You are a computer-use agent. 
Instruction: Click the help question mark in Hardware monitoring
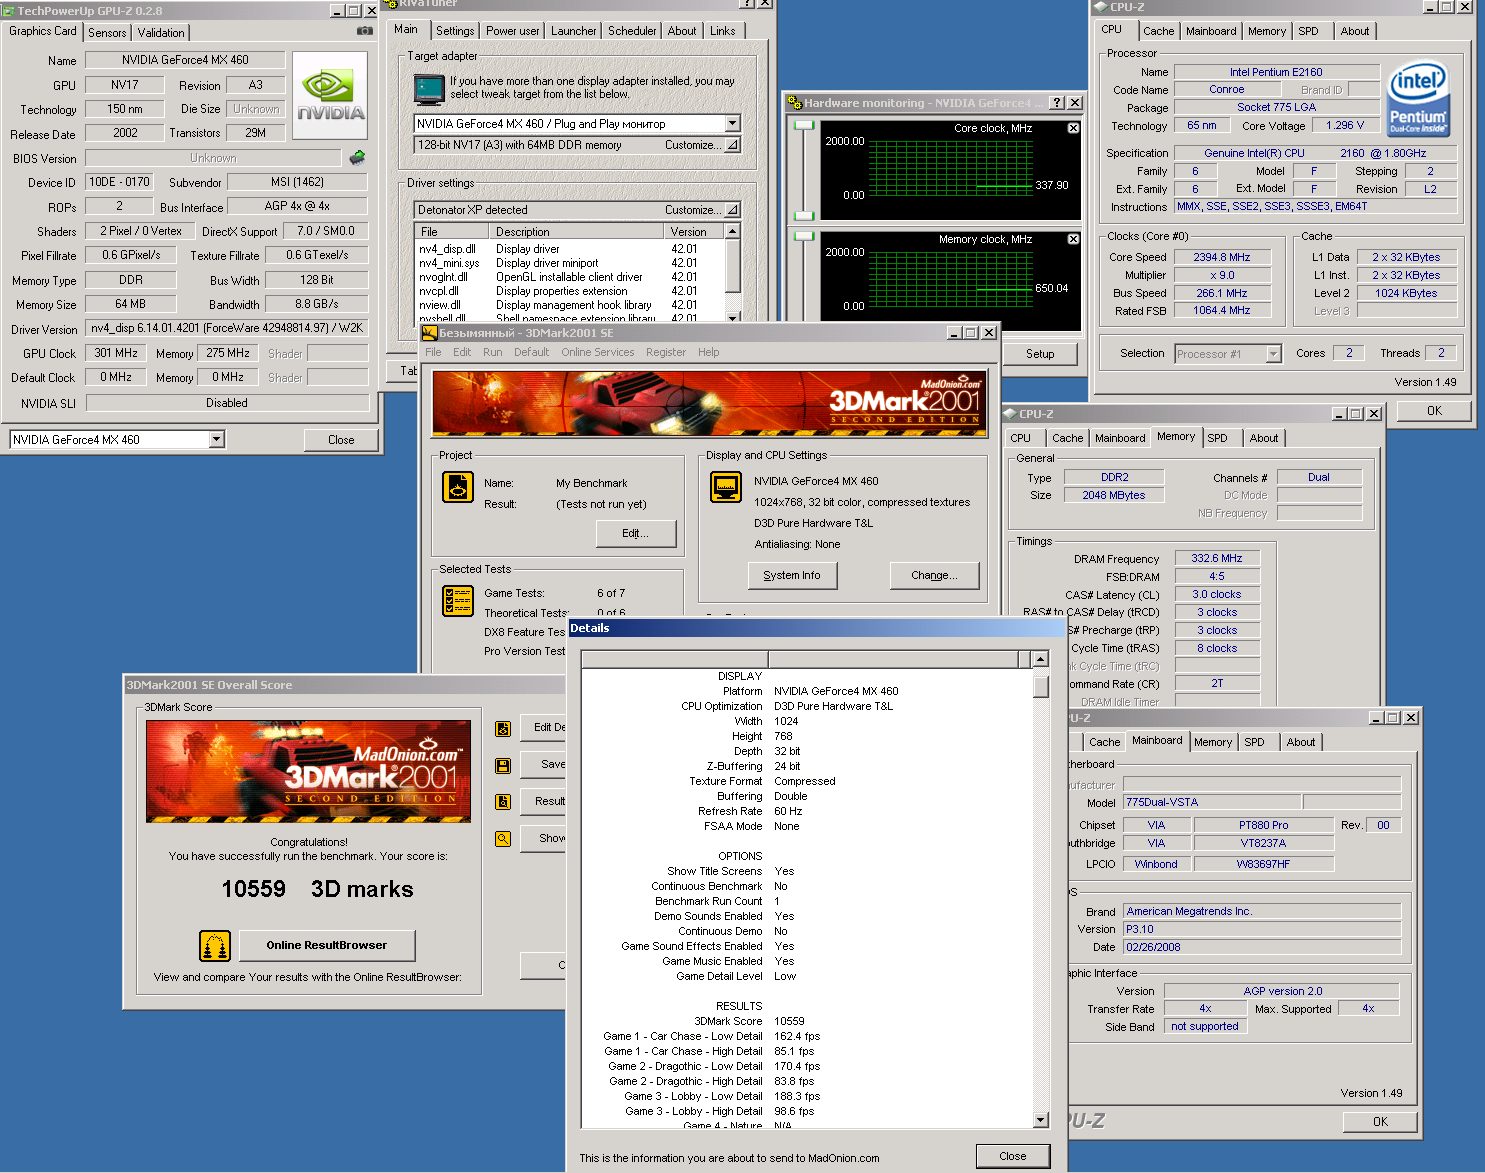pyautogui.click(x=1057, y=103)
